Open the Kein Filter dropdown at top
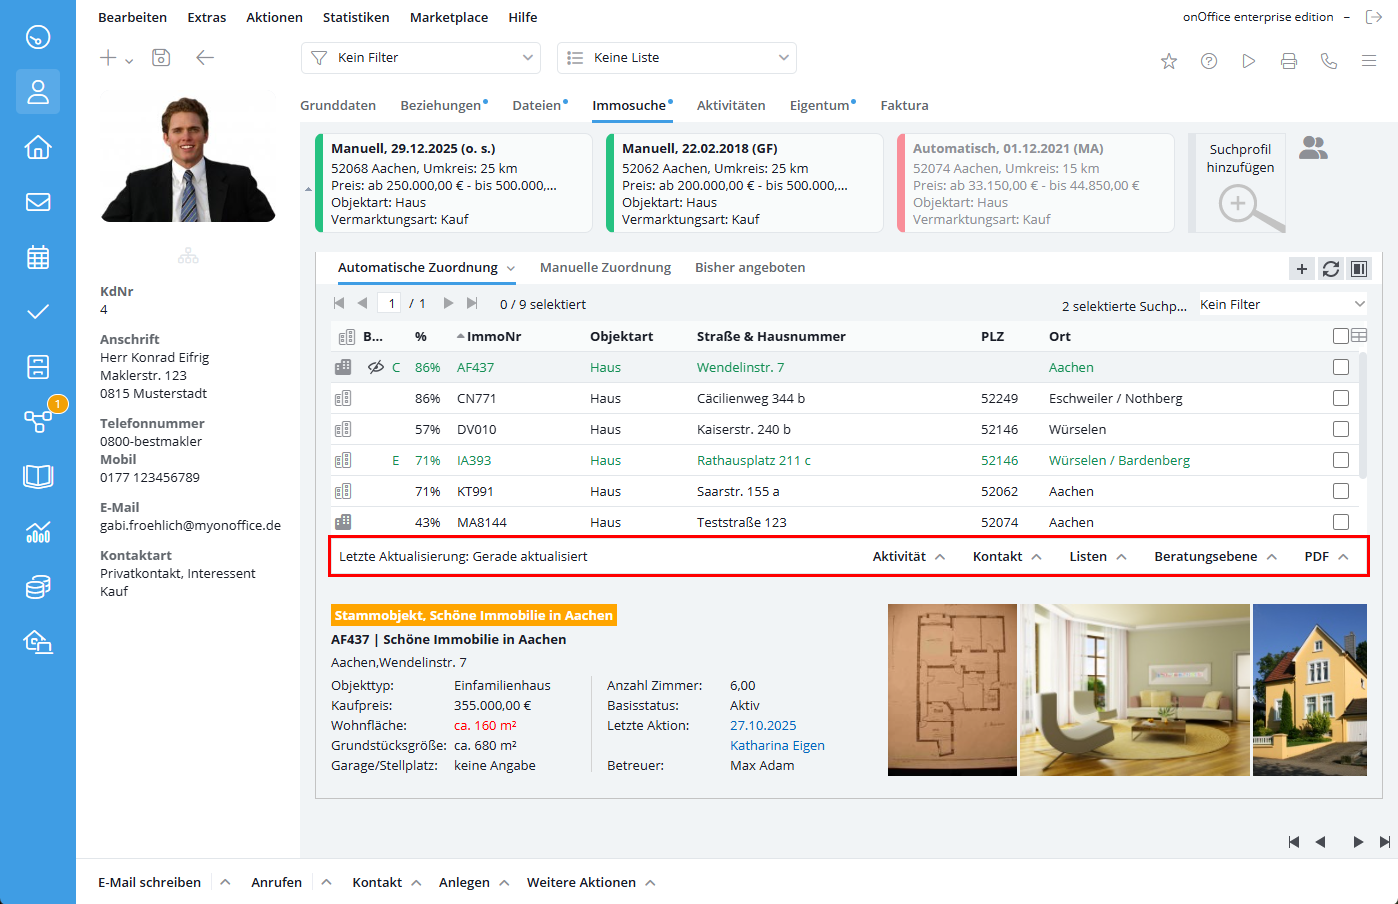The image size is (1398, 904). tap(421, 58)
